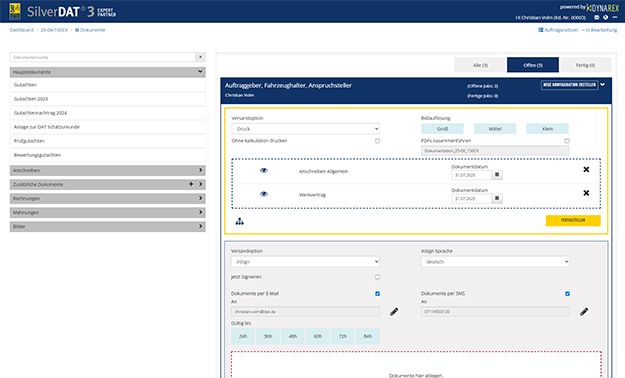The image size is (625, 378).
Task: Expand the Zusätzliche Dokumente section arrow
Action: coord(200,184)
